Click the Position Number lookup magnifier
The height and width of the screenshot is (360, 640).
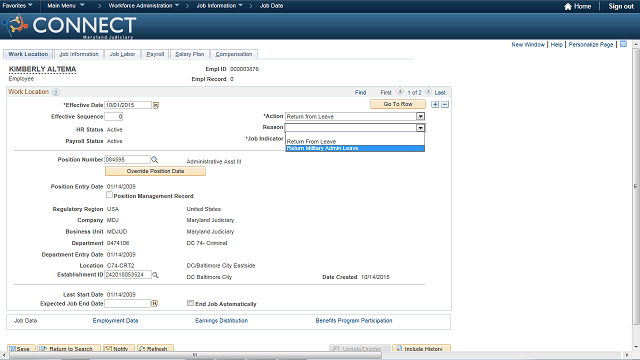tap(155, 160)
